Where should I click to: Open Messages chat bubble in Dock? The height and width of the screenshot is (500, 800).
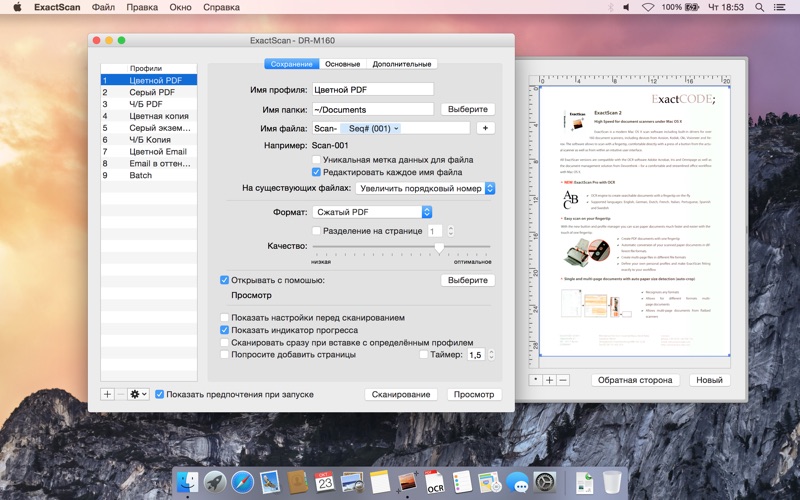pyautogui.click(x=517, y=482)
